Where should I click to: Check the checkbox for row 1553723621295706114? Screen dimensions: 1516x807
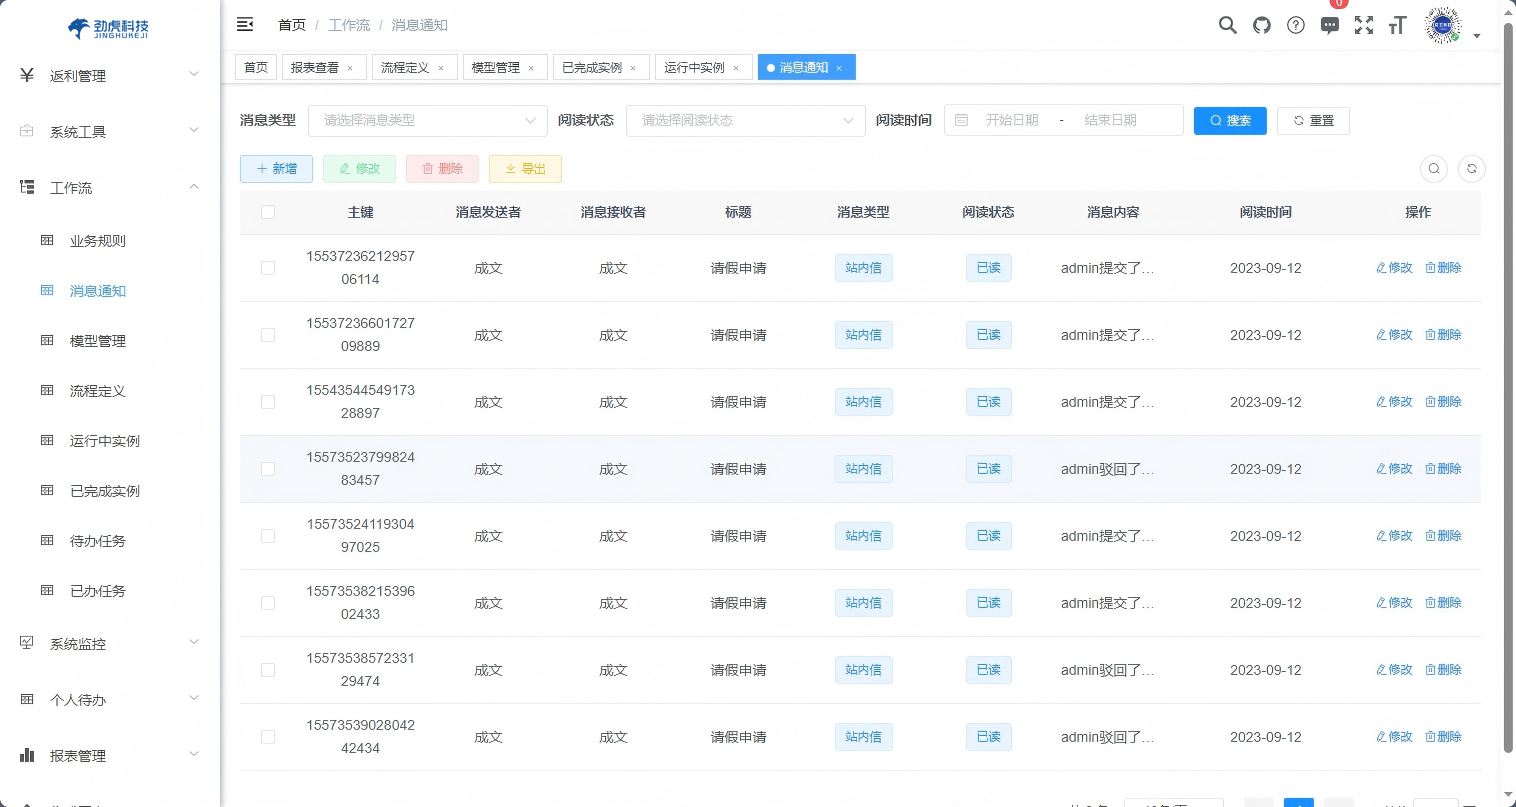pos(268,268)
